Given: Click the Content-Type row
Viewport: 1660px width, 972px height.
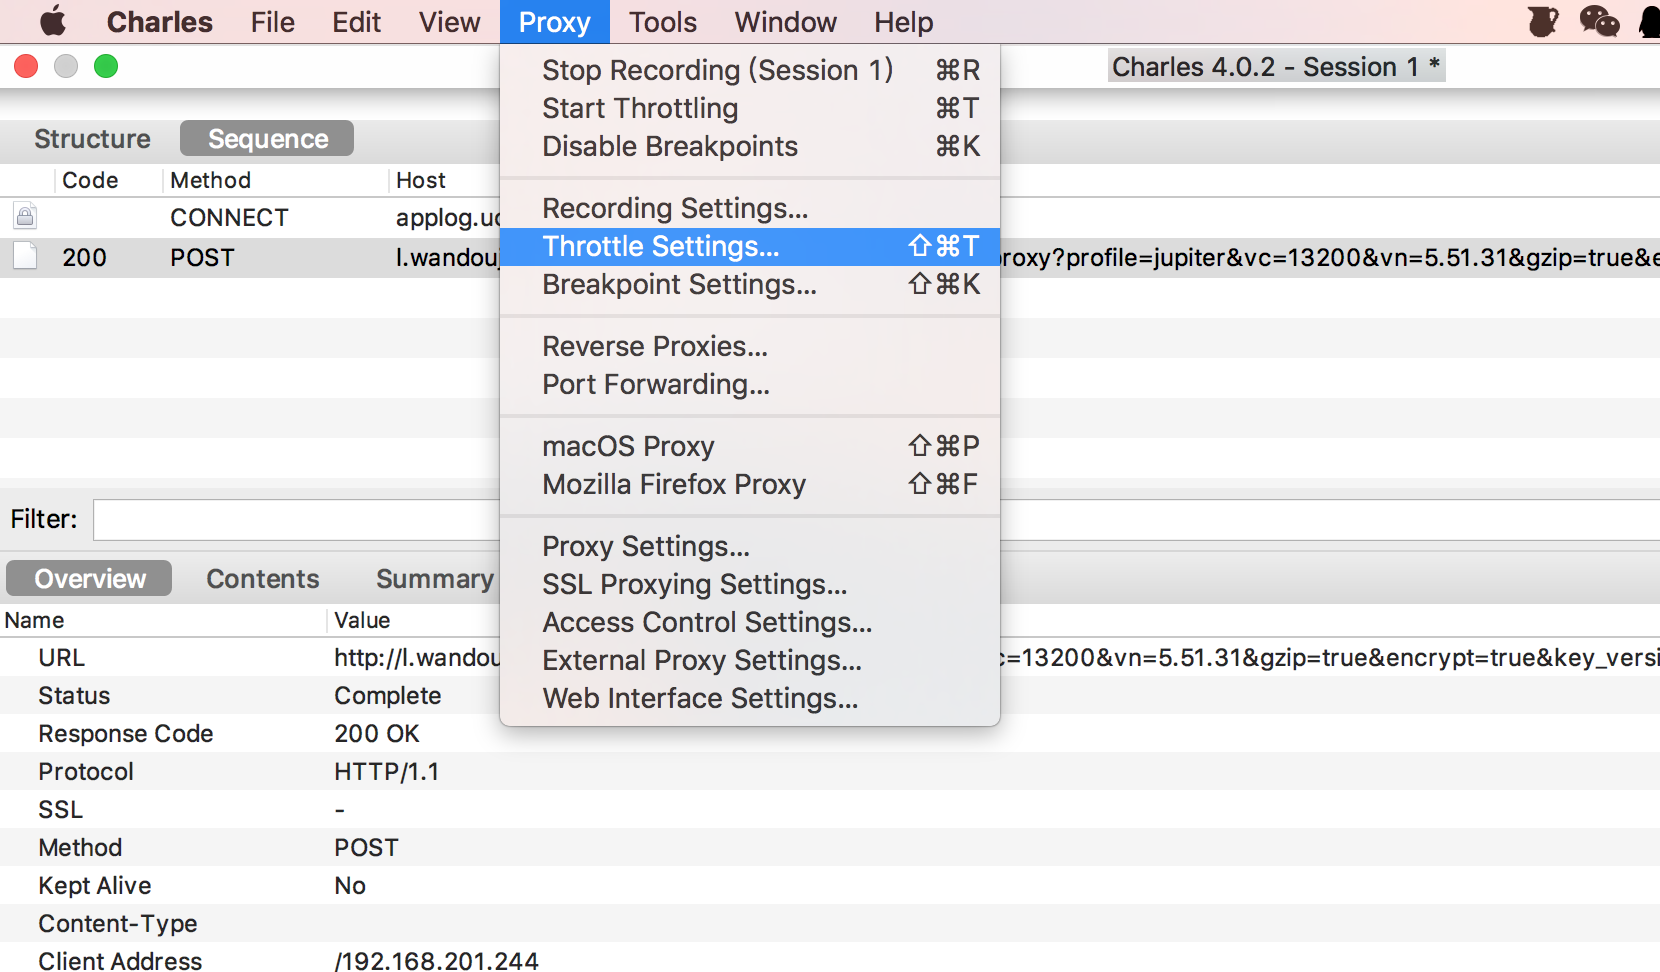Looking at the screenshot, I should pos(830,923).
